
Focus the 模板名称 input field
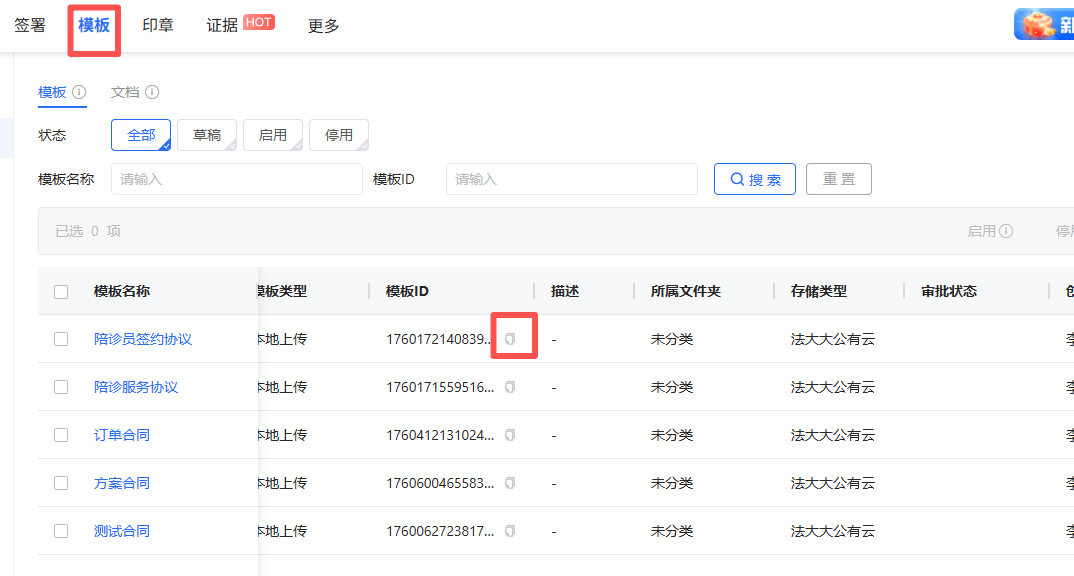pyautogui.click(x=236, y=179)
